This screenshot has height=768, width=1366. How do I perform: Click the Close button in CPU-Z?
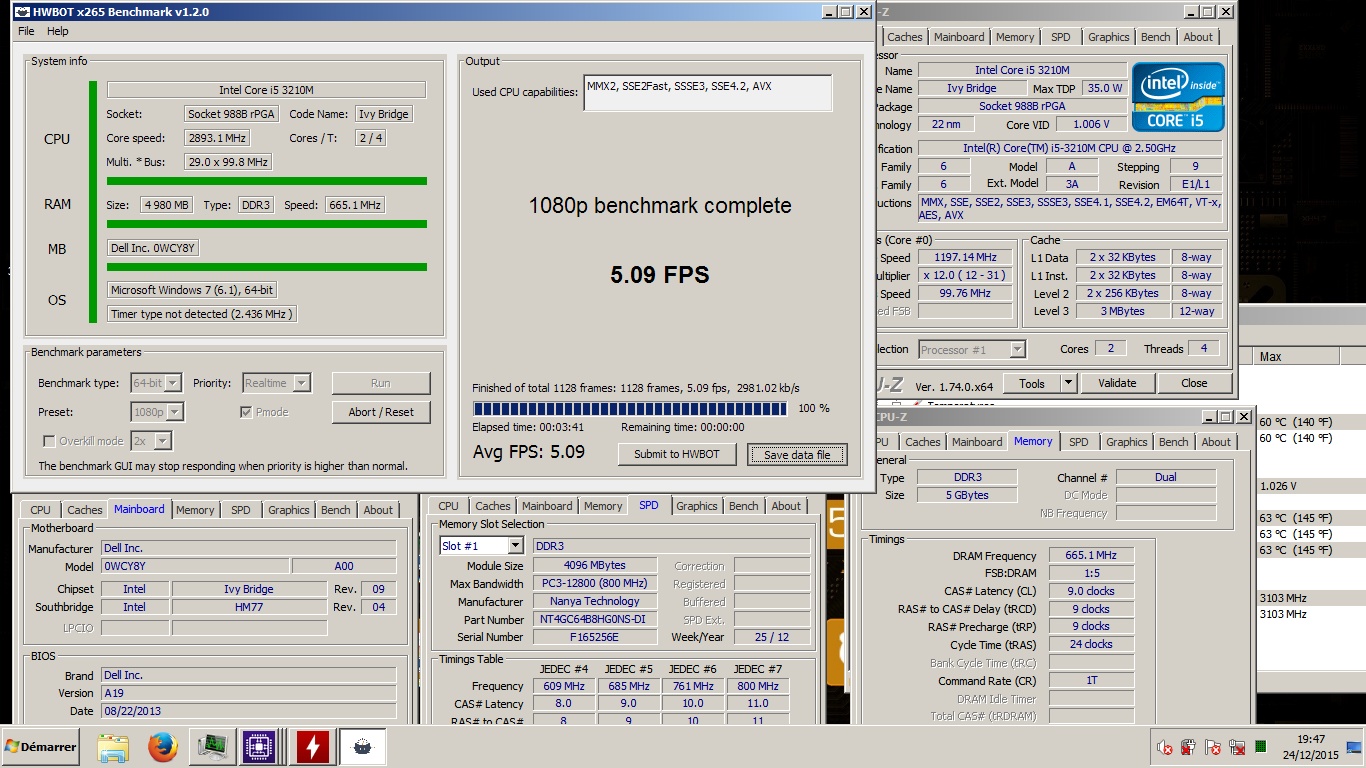click(x=1194, y=383)
